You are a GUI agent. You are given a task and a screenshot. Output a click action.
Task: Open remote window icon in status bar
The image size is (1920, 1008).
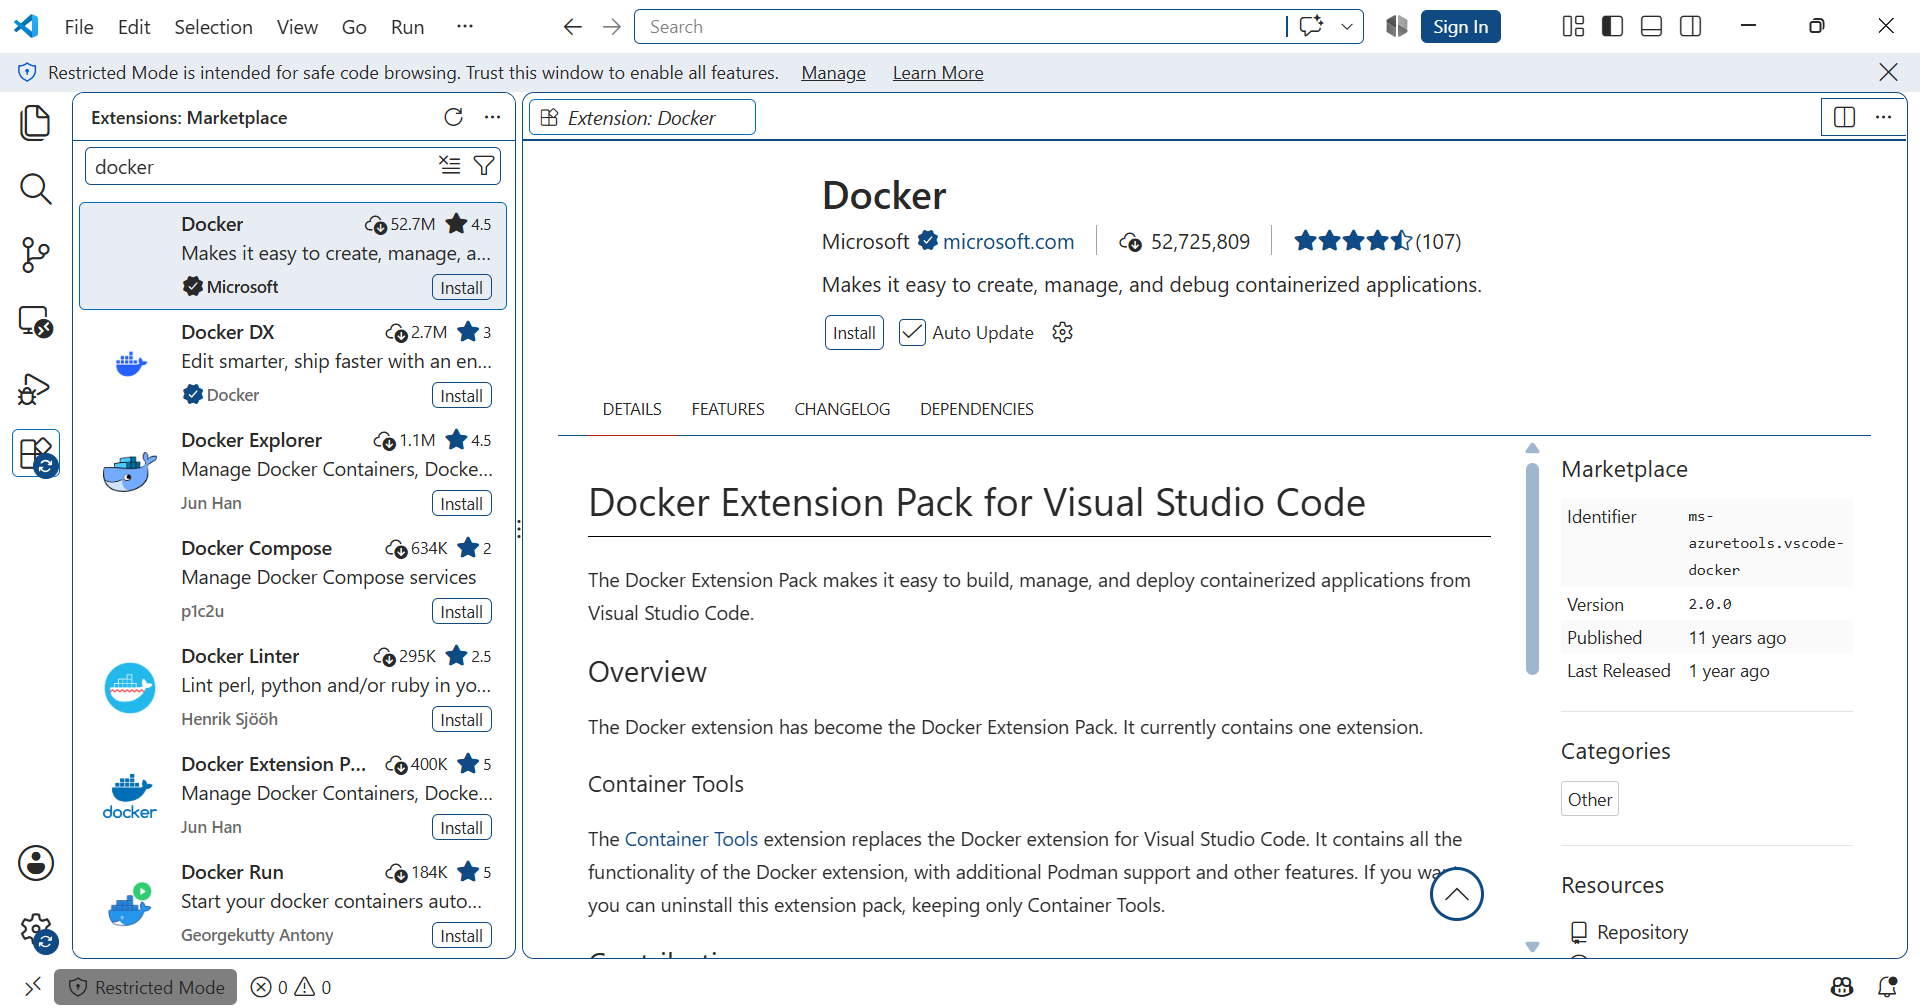pos(32,987)
